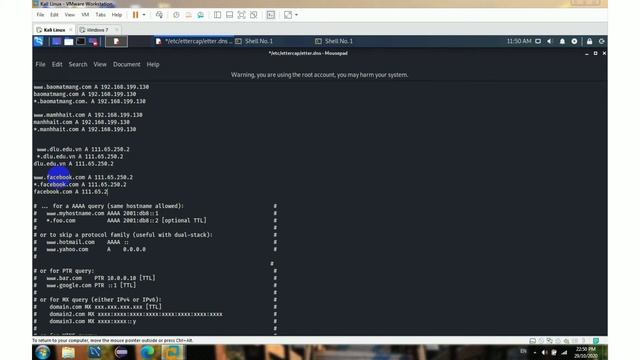Click the www.hotmail.com AAAA comment line
The height and width of the screenshot is (360, 640).
[x=82, y=242]
